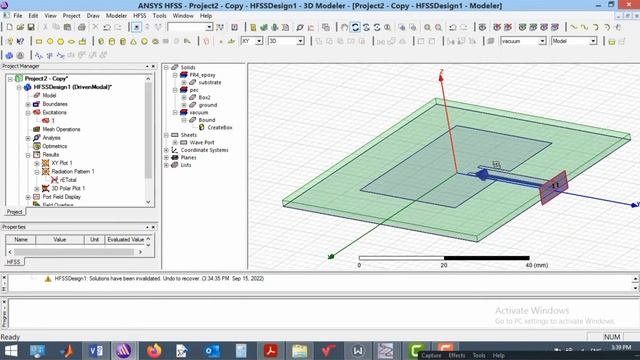This screenshot has width=640, height=360.
Task: Select the Draw Sphere tool
Action: [144, 41]
